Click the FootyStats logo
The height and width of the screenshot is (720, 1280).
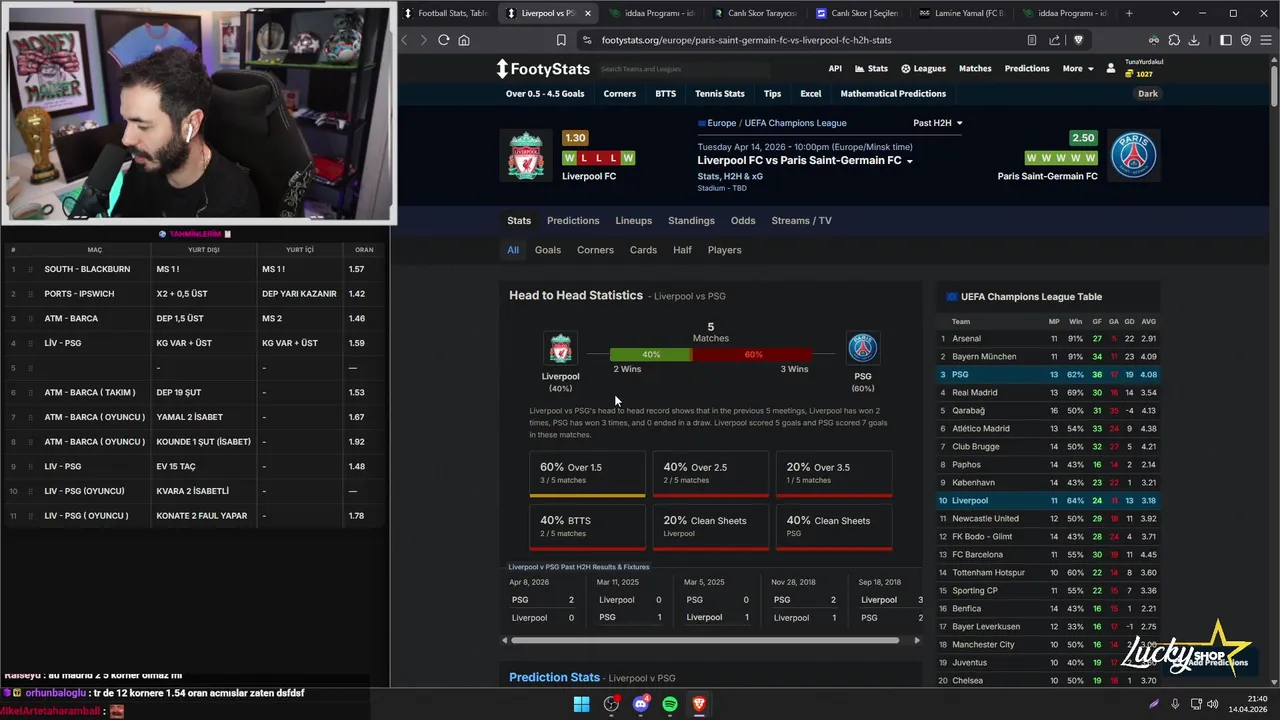[x=543, y=69]
